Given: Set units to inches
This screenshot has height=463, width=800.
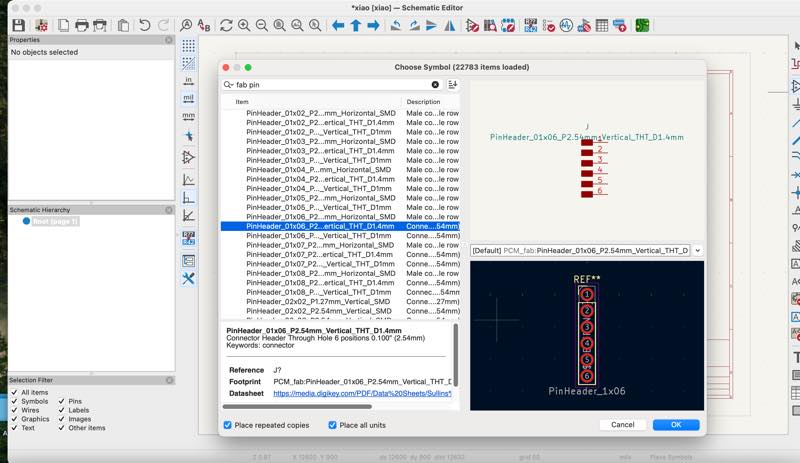Looking at the screenshot, I should pos(188,81).
